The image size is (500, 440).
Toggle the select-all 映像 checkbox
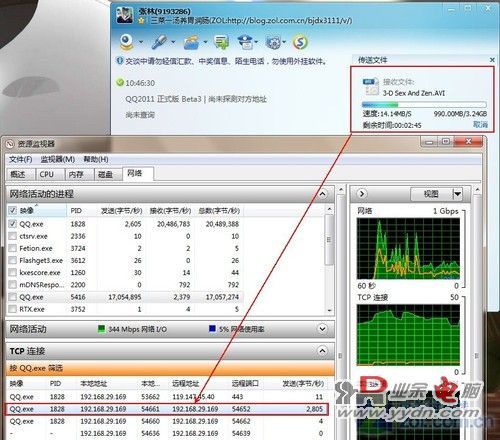tap(12, 210)
